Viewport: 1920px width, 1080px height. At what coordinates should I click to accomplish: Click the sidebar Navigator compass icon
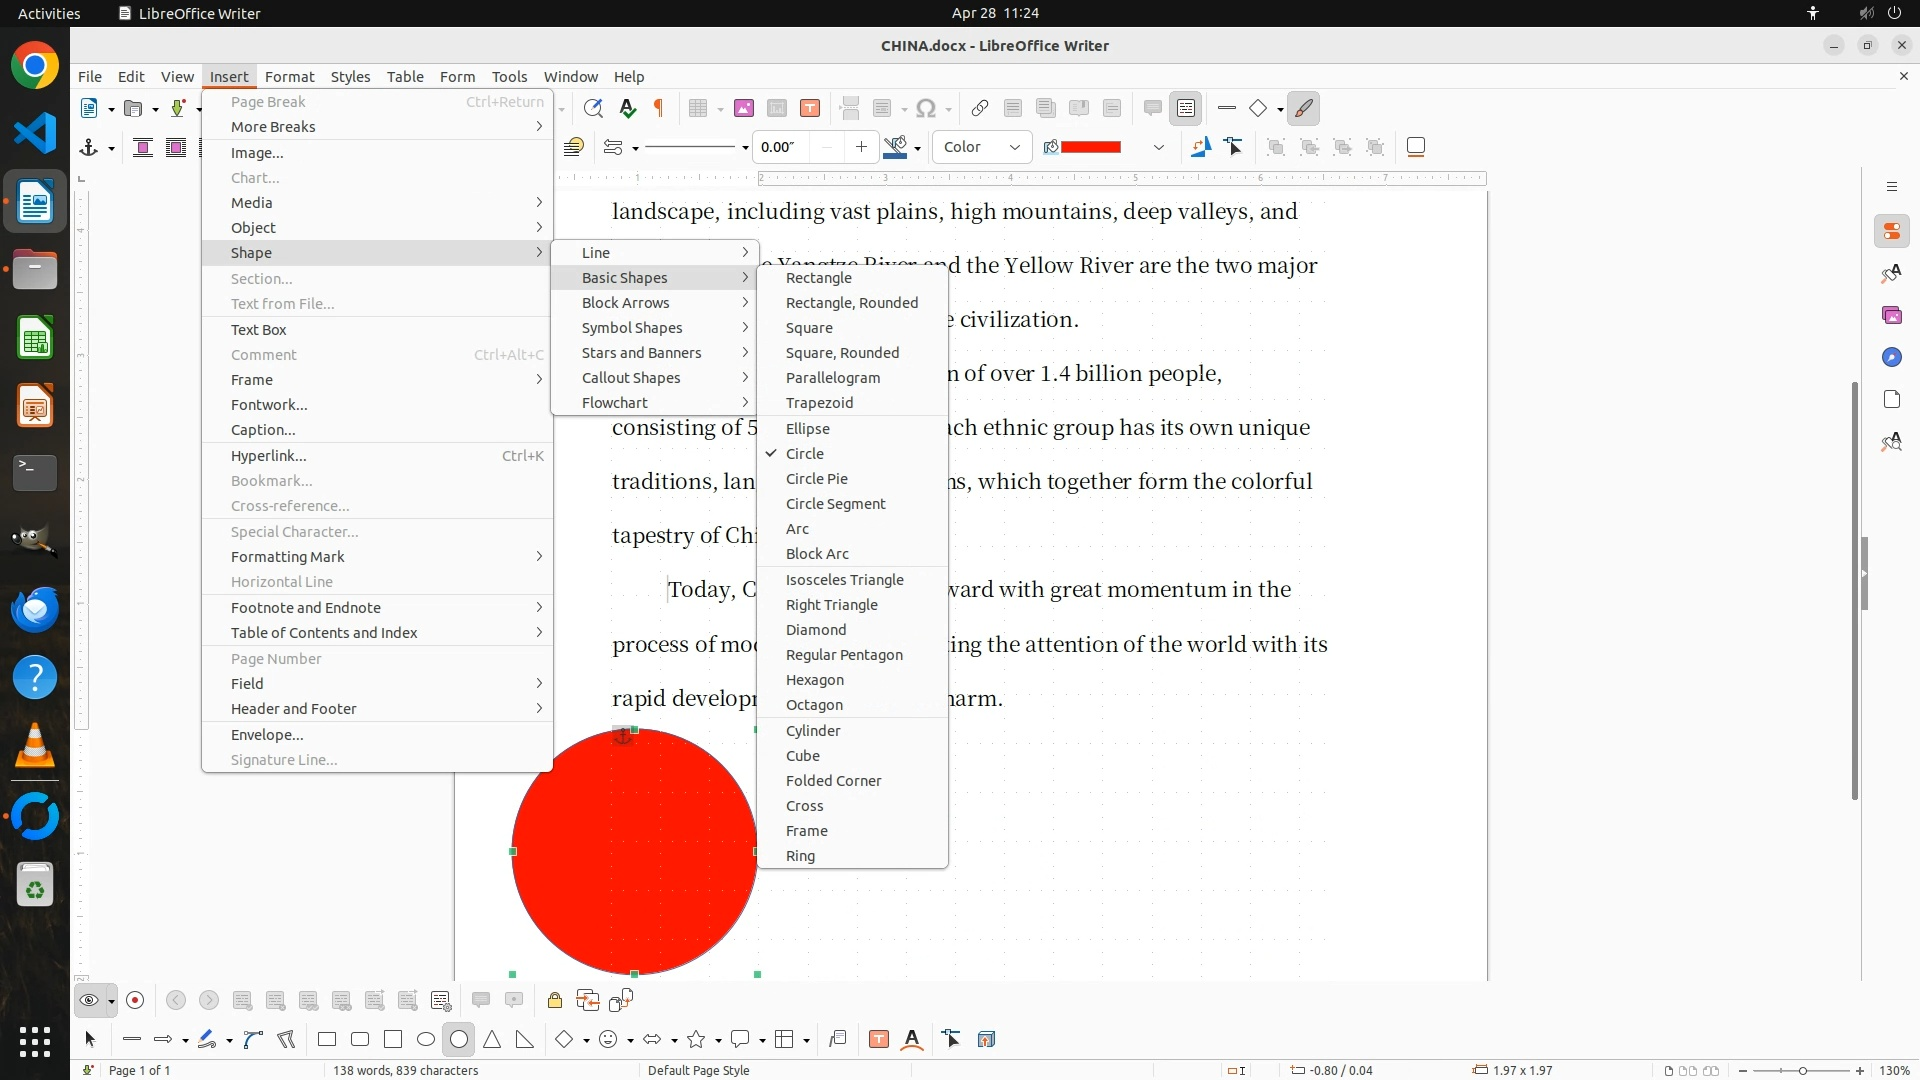click(x=1891, y=357)
